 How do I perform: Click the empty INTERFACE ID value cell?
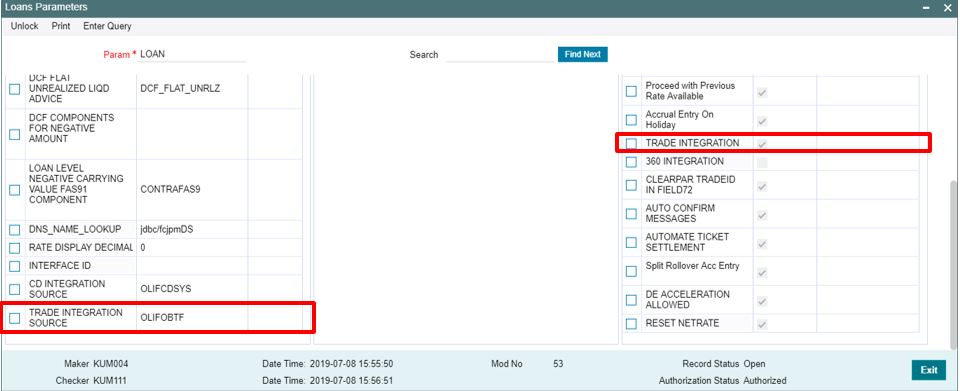(192, 266)
